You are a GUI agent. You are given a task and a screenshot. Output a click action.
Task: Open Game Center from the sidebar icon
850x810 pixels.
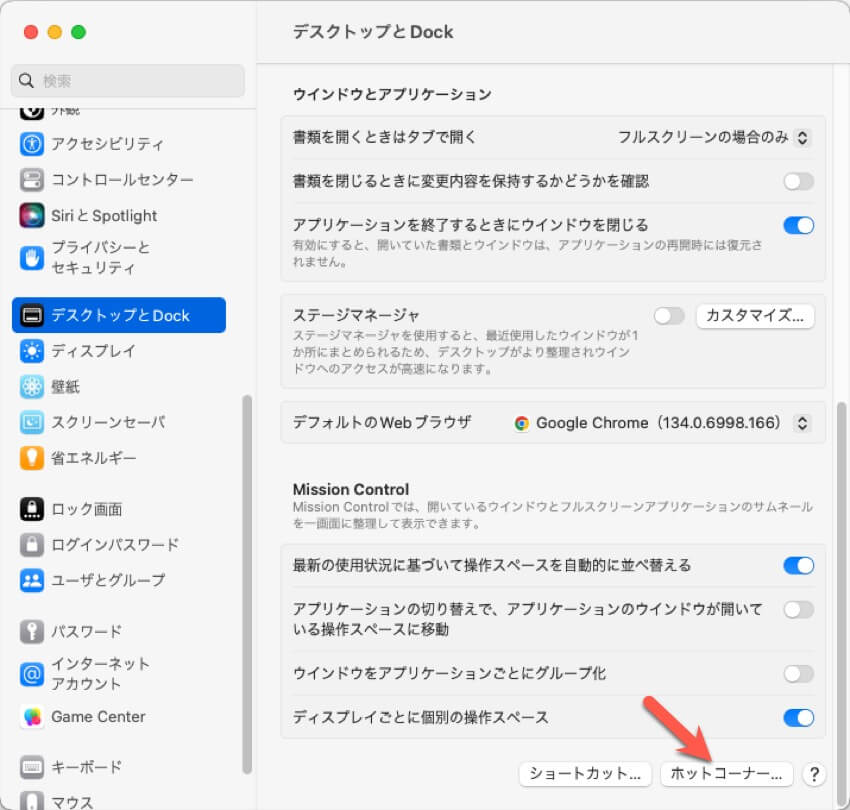(32, 717)
